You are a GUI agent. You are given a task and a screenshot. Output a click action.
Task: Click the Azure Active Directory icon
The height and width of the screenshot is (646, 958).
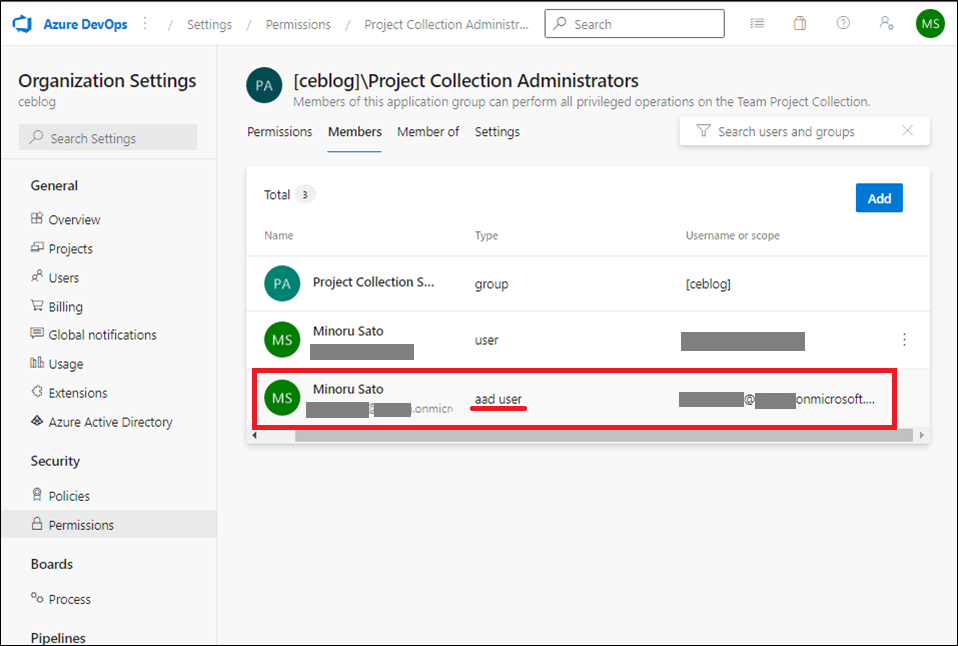tap(37, 420)
